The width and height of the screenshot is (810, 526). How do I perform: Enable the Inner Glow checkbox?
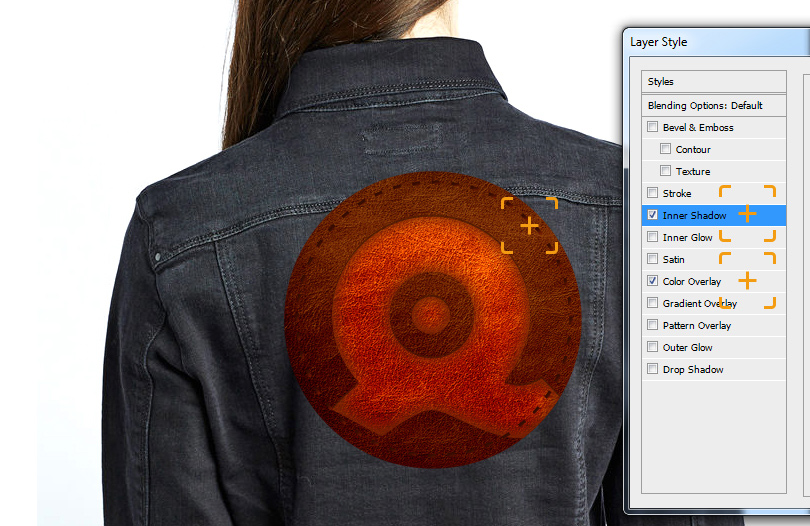point(652,237)
